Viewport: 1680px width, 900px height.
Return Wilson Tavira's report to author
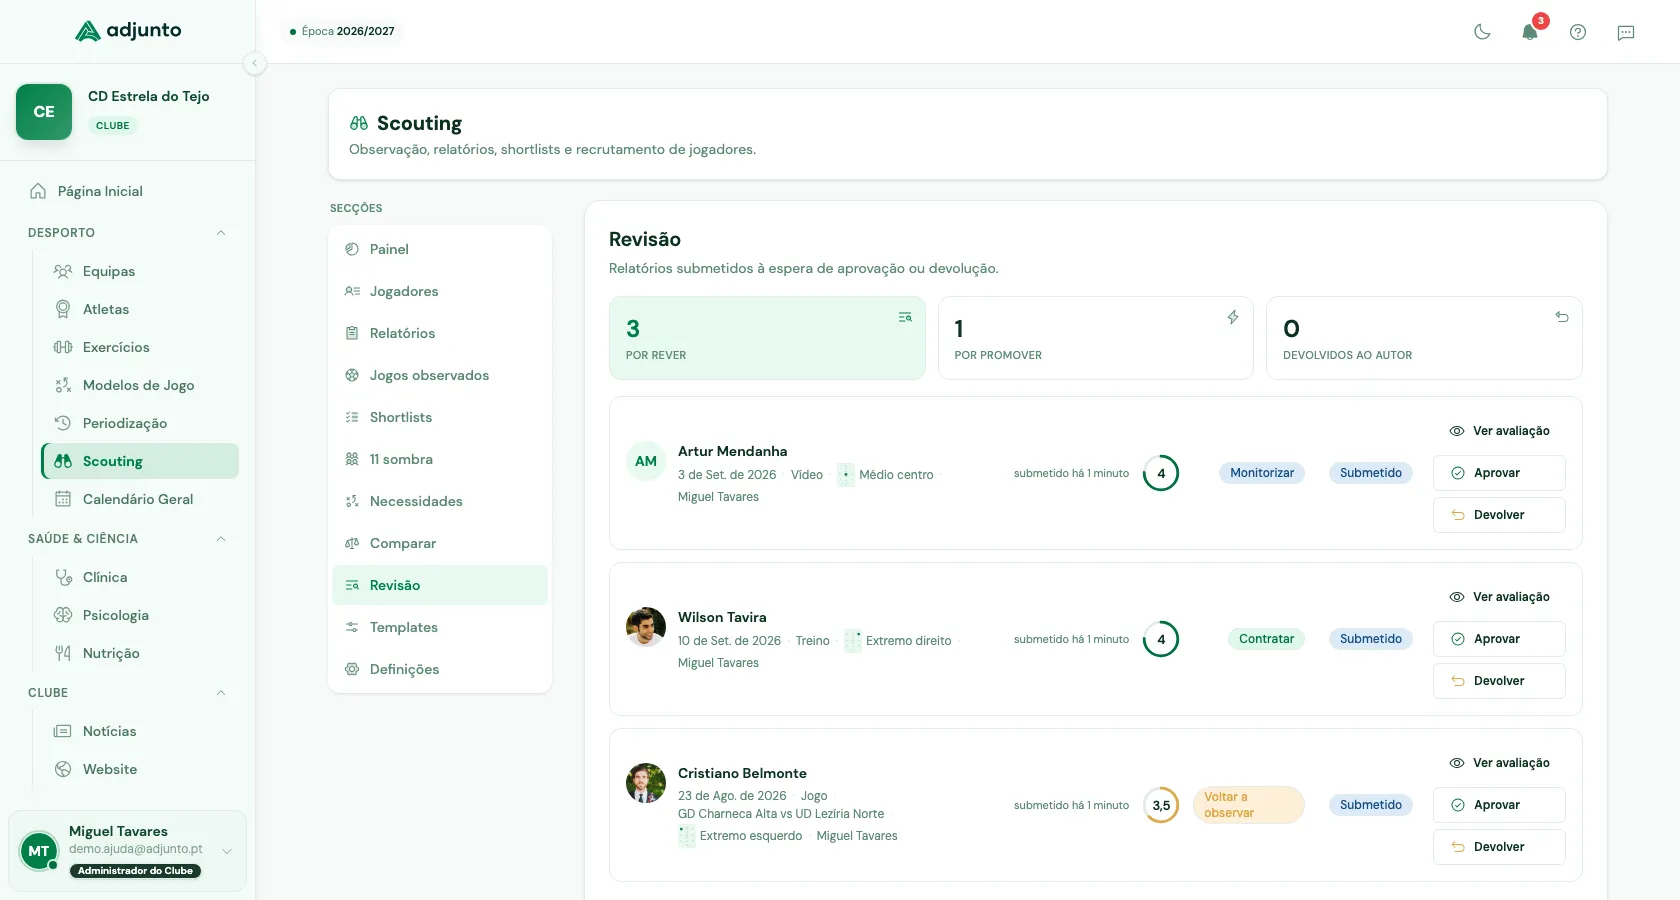1499,681
